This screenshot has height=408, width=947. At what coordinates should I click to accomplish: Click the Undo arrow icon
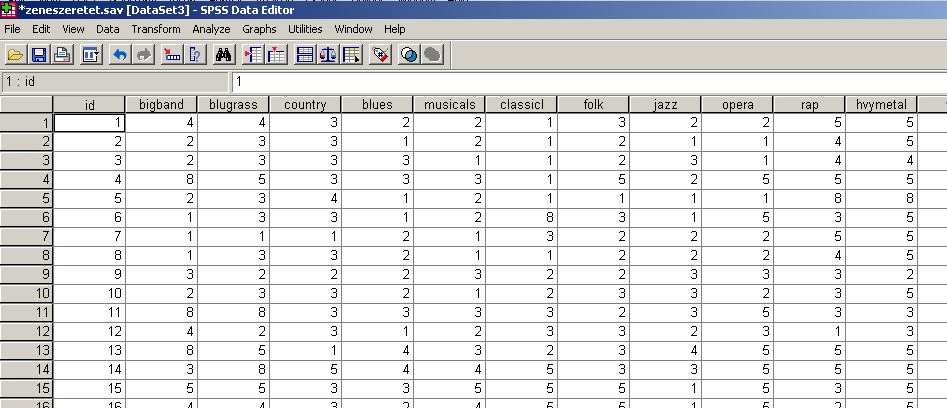click(119, 54)
